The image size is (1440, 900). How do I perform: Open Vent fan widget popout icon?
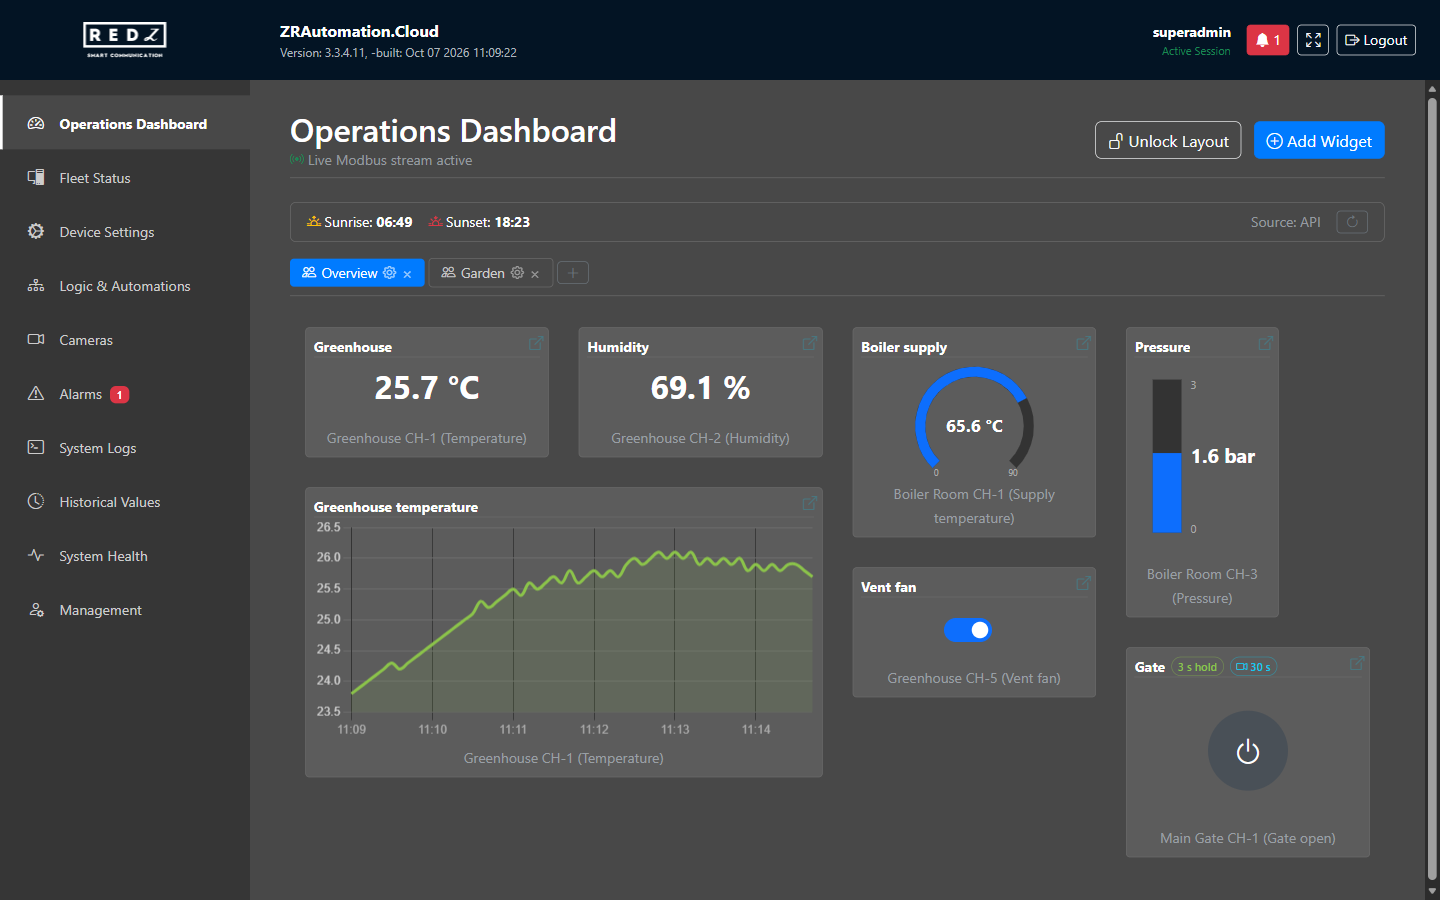1083,583
